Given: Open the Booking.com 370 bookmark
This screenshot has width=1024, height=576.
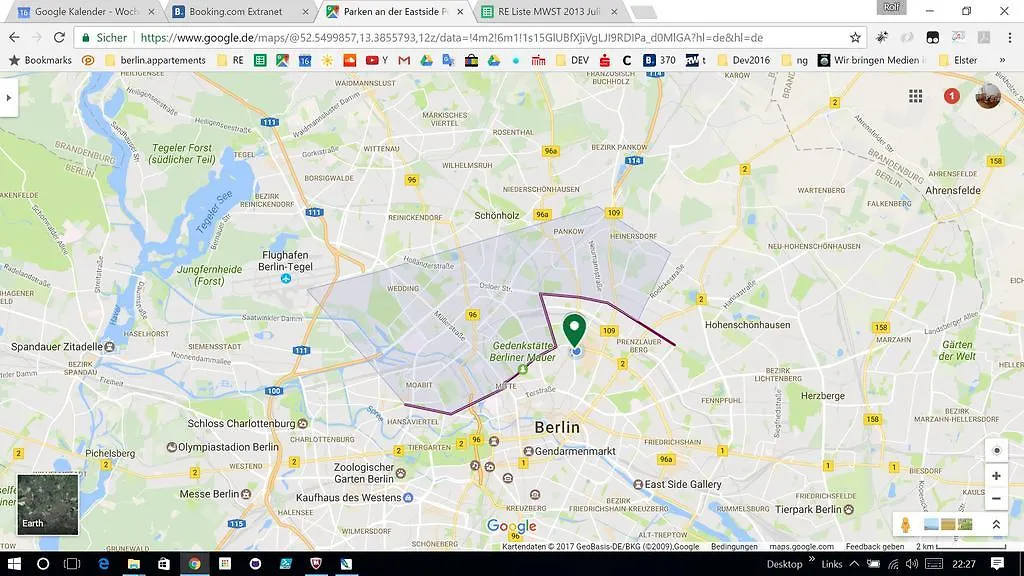Looking at the screenshot, I should 660,60.
